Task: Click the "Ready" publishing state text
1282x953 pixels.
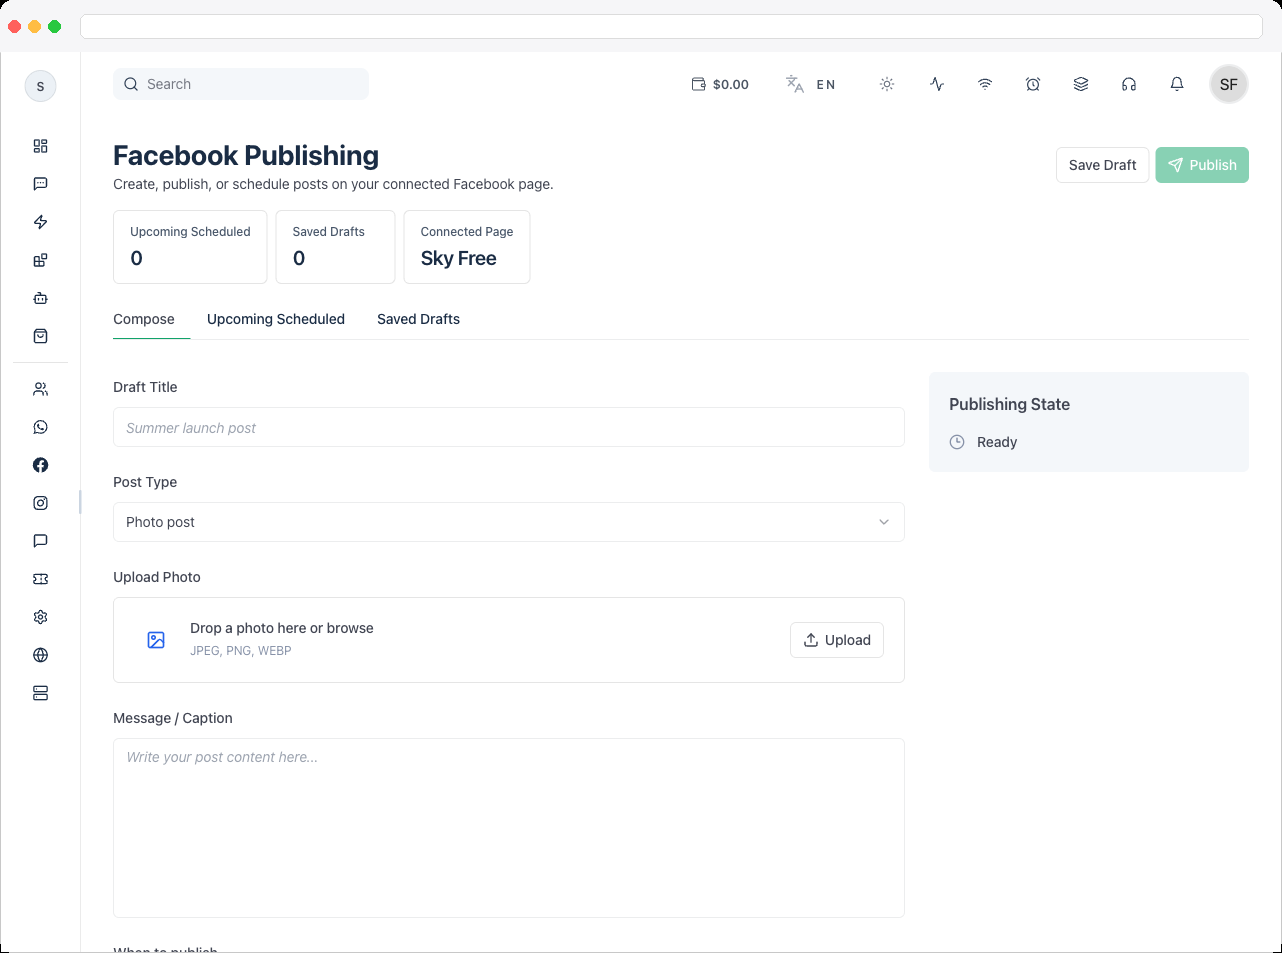Action: click(997, 442)
